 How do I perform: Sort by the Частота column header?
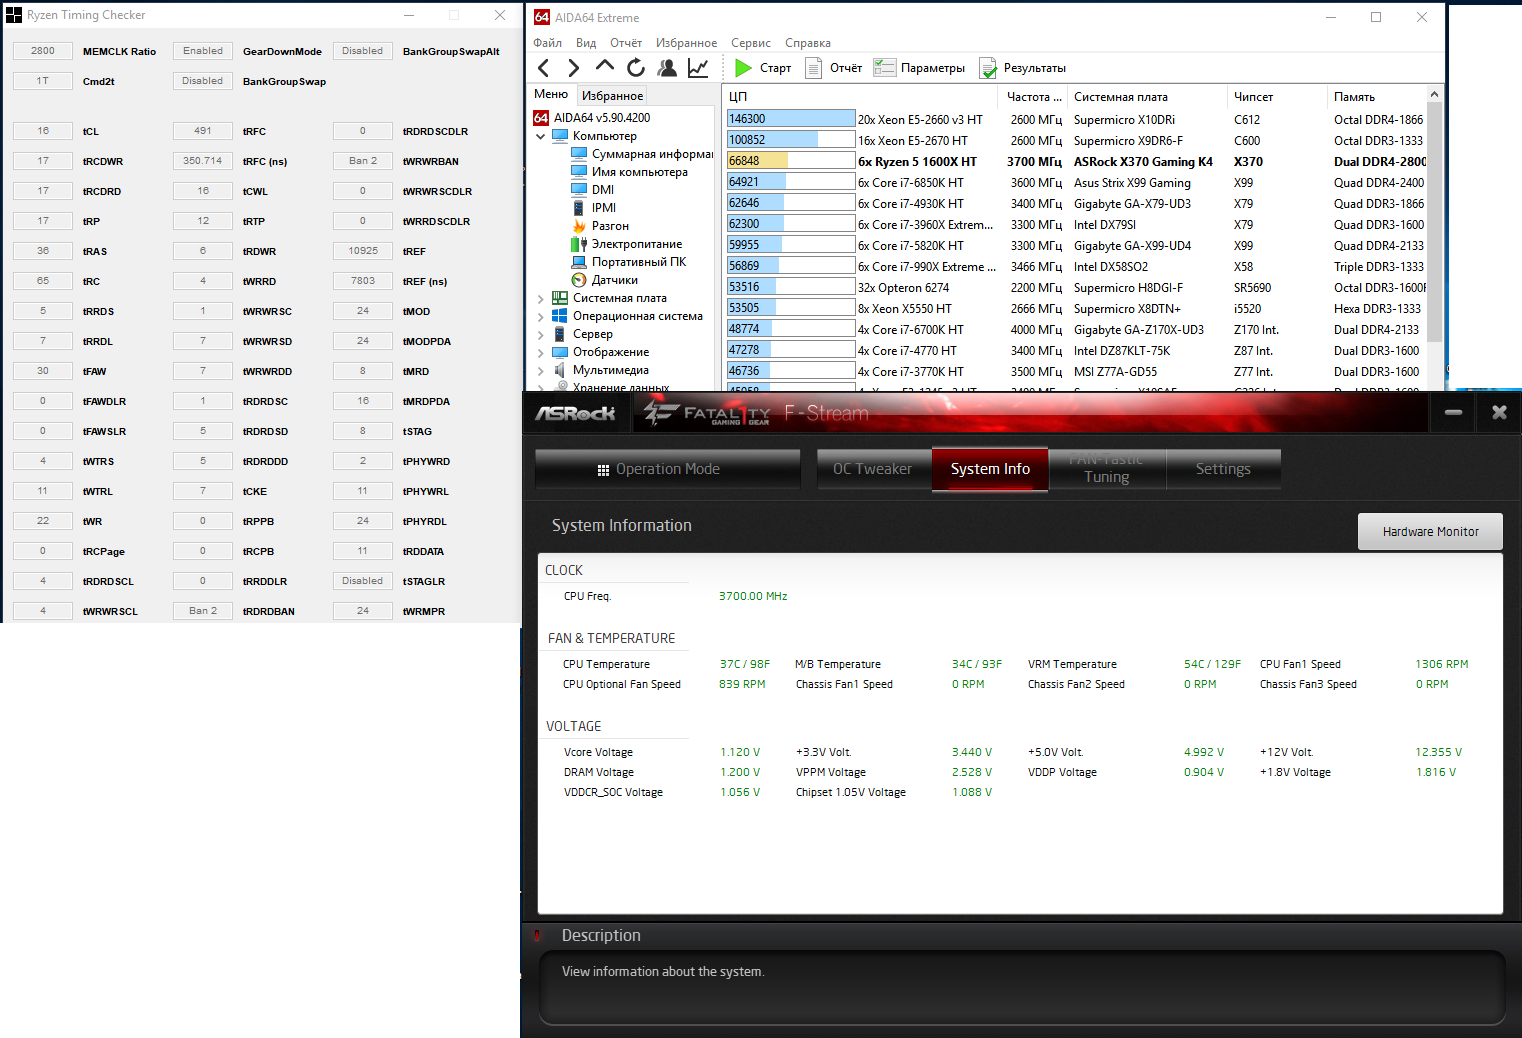(1033, 97)
